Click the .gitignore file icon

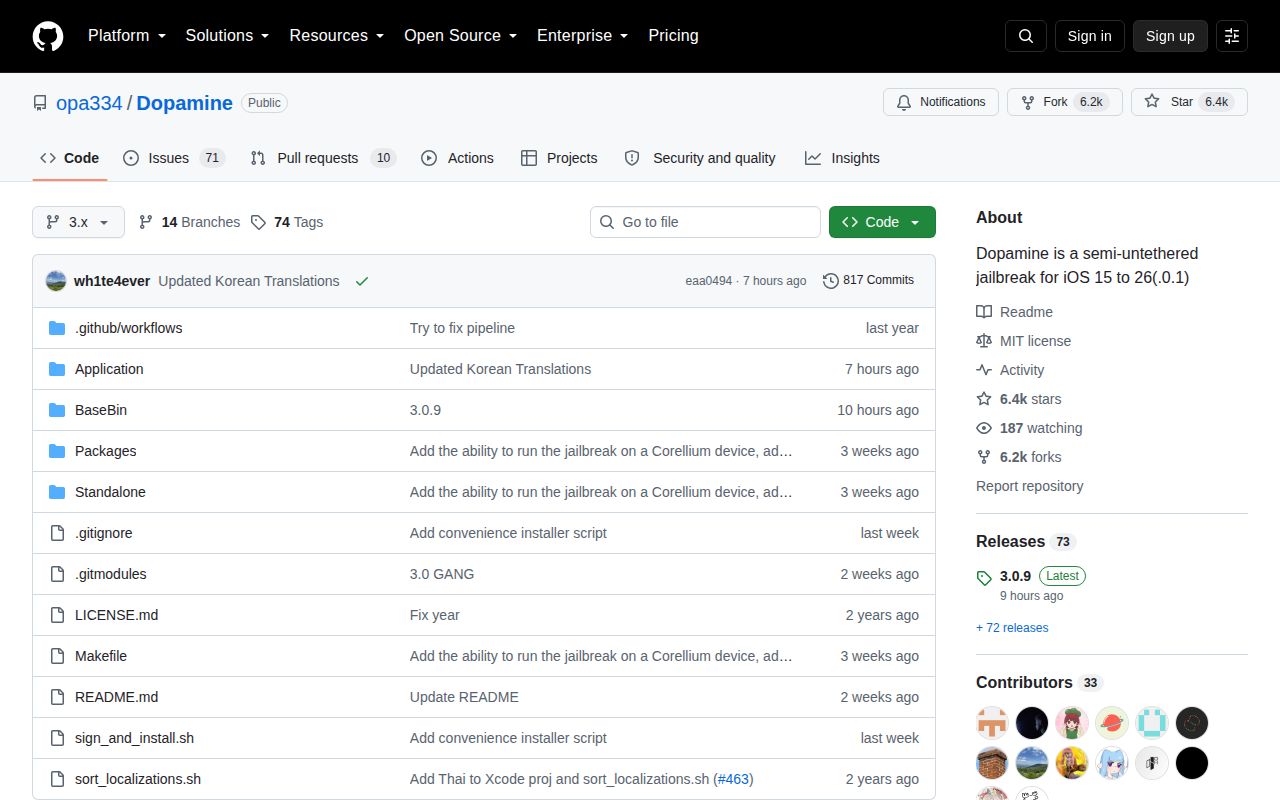57,533
